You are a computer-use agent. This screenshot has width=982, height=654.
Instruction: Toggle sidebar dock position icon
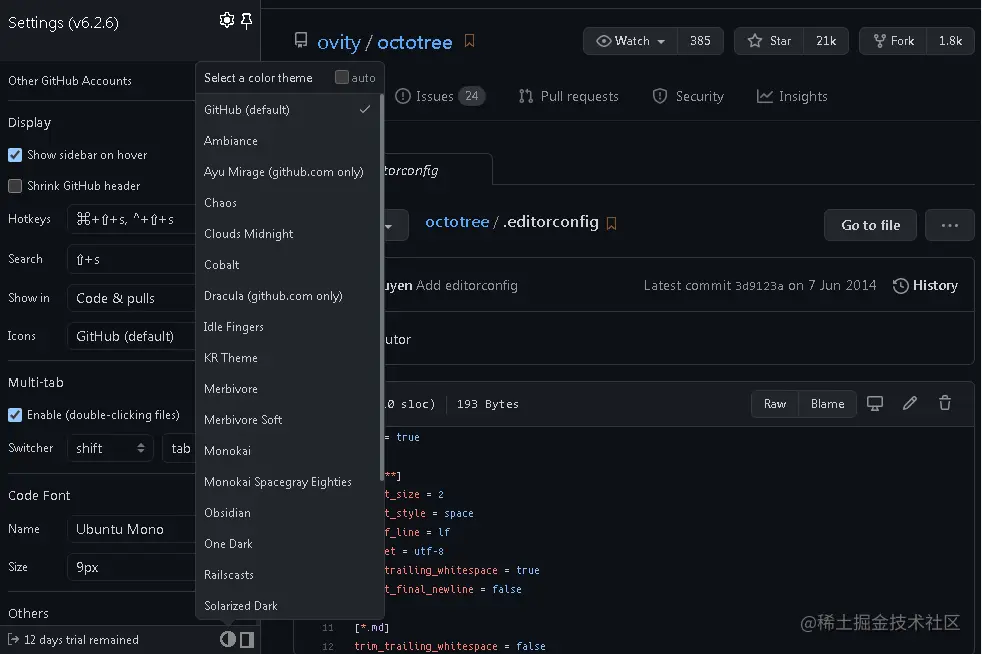(x=247, y=640)
